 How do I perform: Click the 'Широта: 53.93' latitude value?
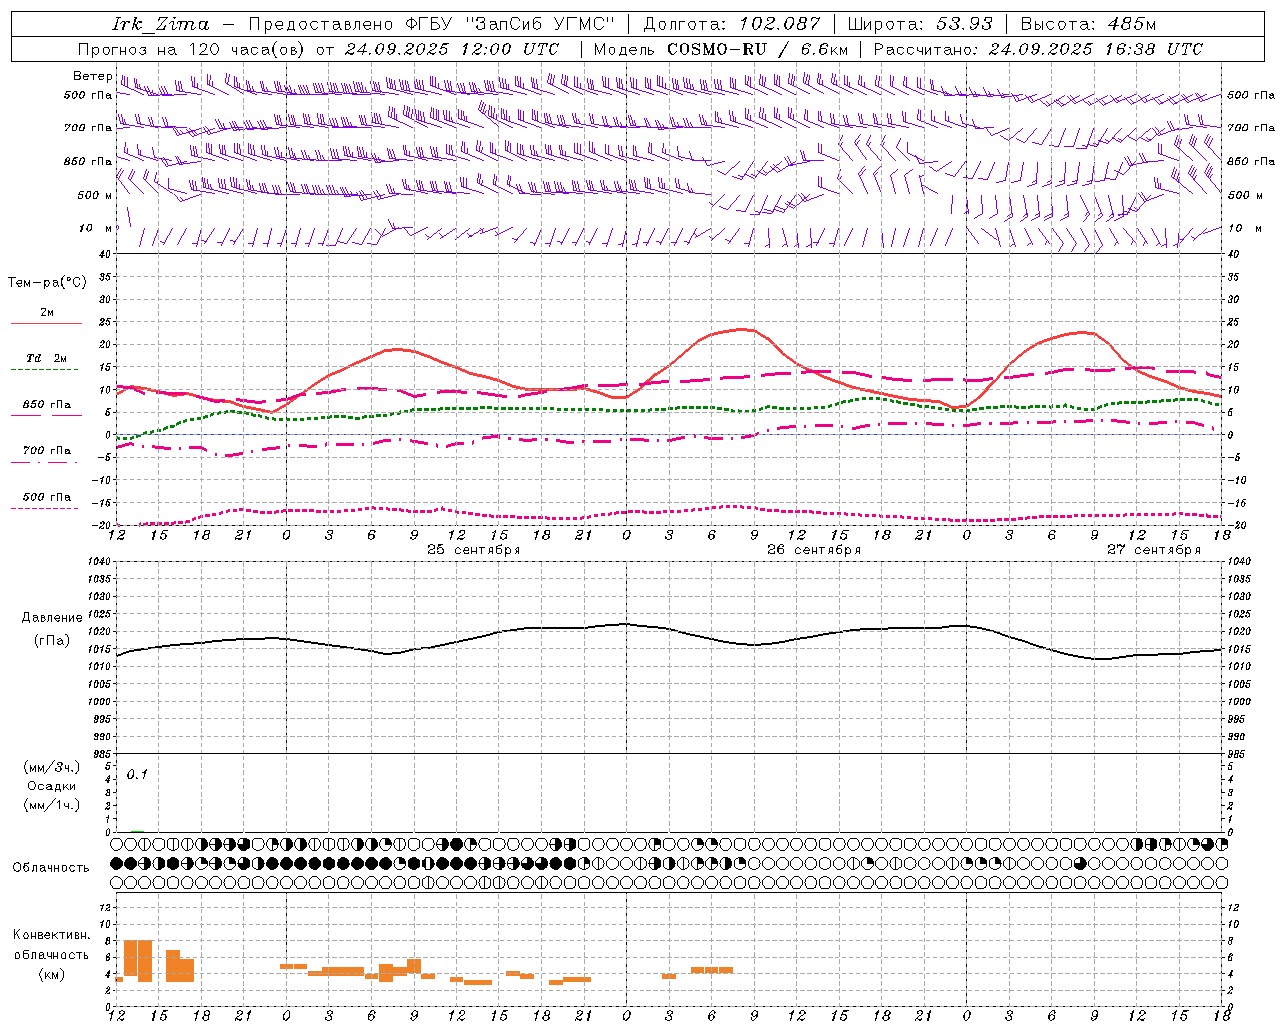click(920, 23)
